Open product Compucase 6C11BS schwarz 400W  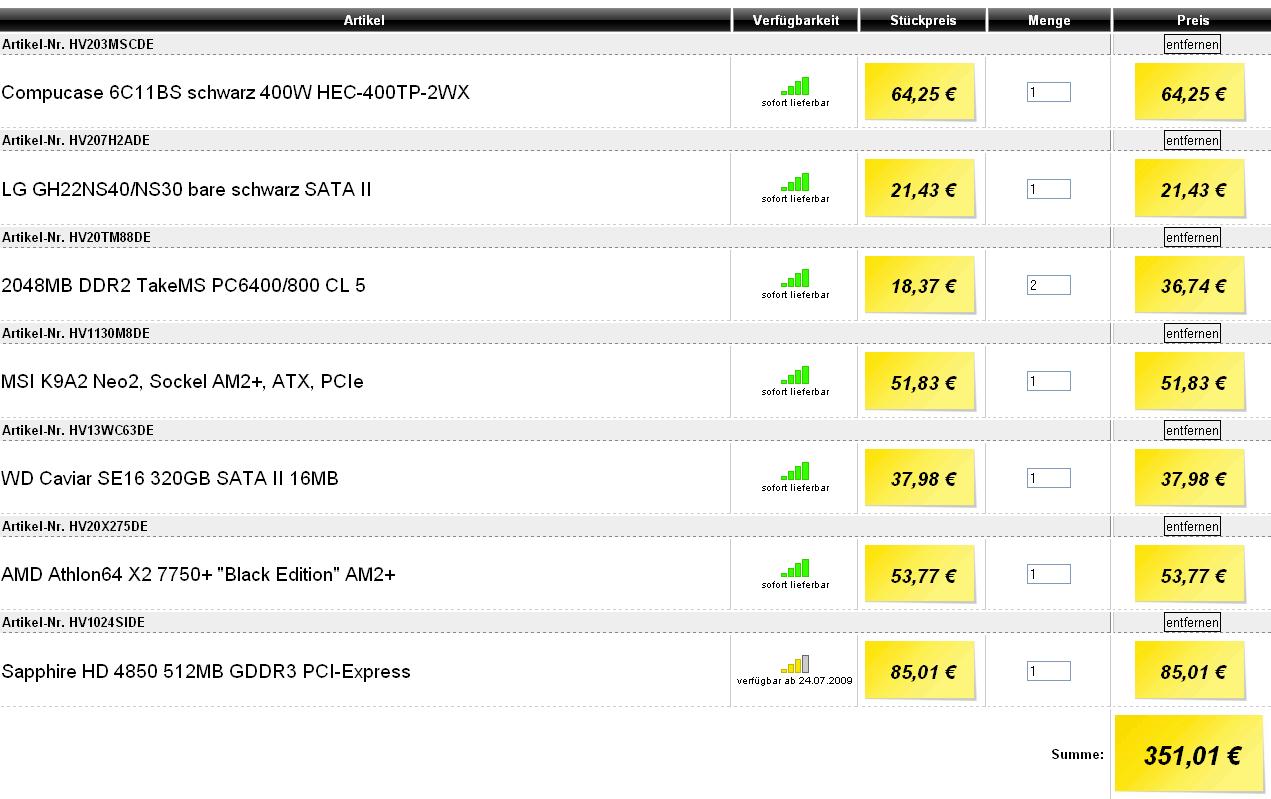(x=236, y=93)
